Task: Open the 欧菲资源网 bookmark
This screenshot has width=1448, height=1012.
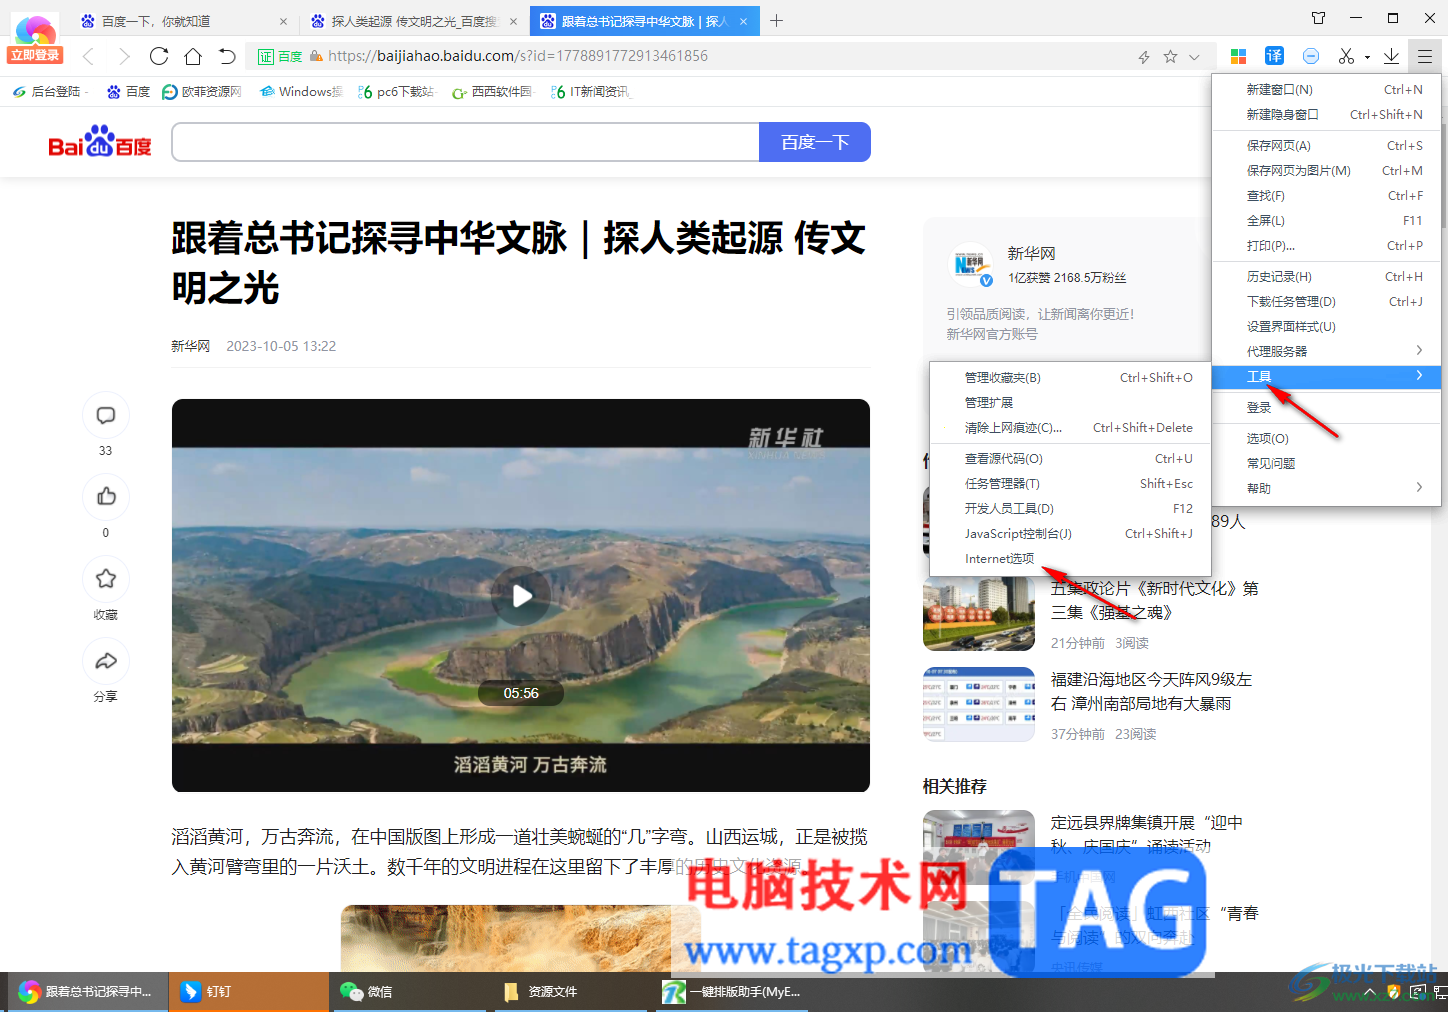Action: pyautogui.click(x=202, y=92)
